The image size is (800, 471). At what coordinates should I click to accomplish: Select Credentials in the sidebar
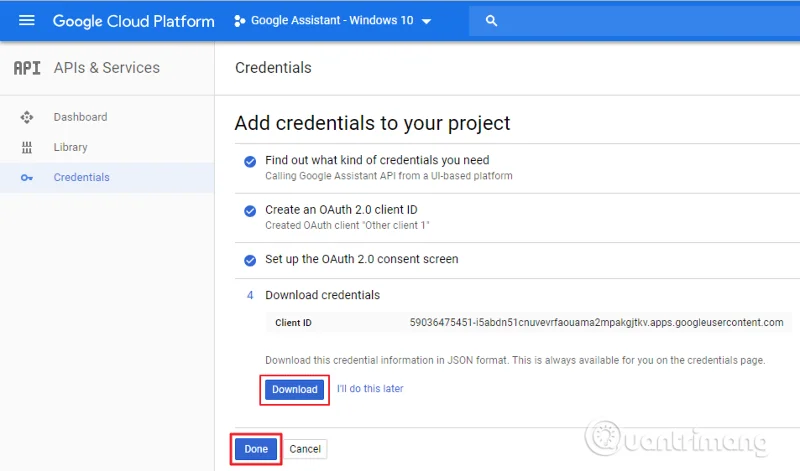click(x=107, y=178)
